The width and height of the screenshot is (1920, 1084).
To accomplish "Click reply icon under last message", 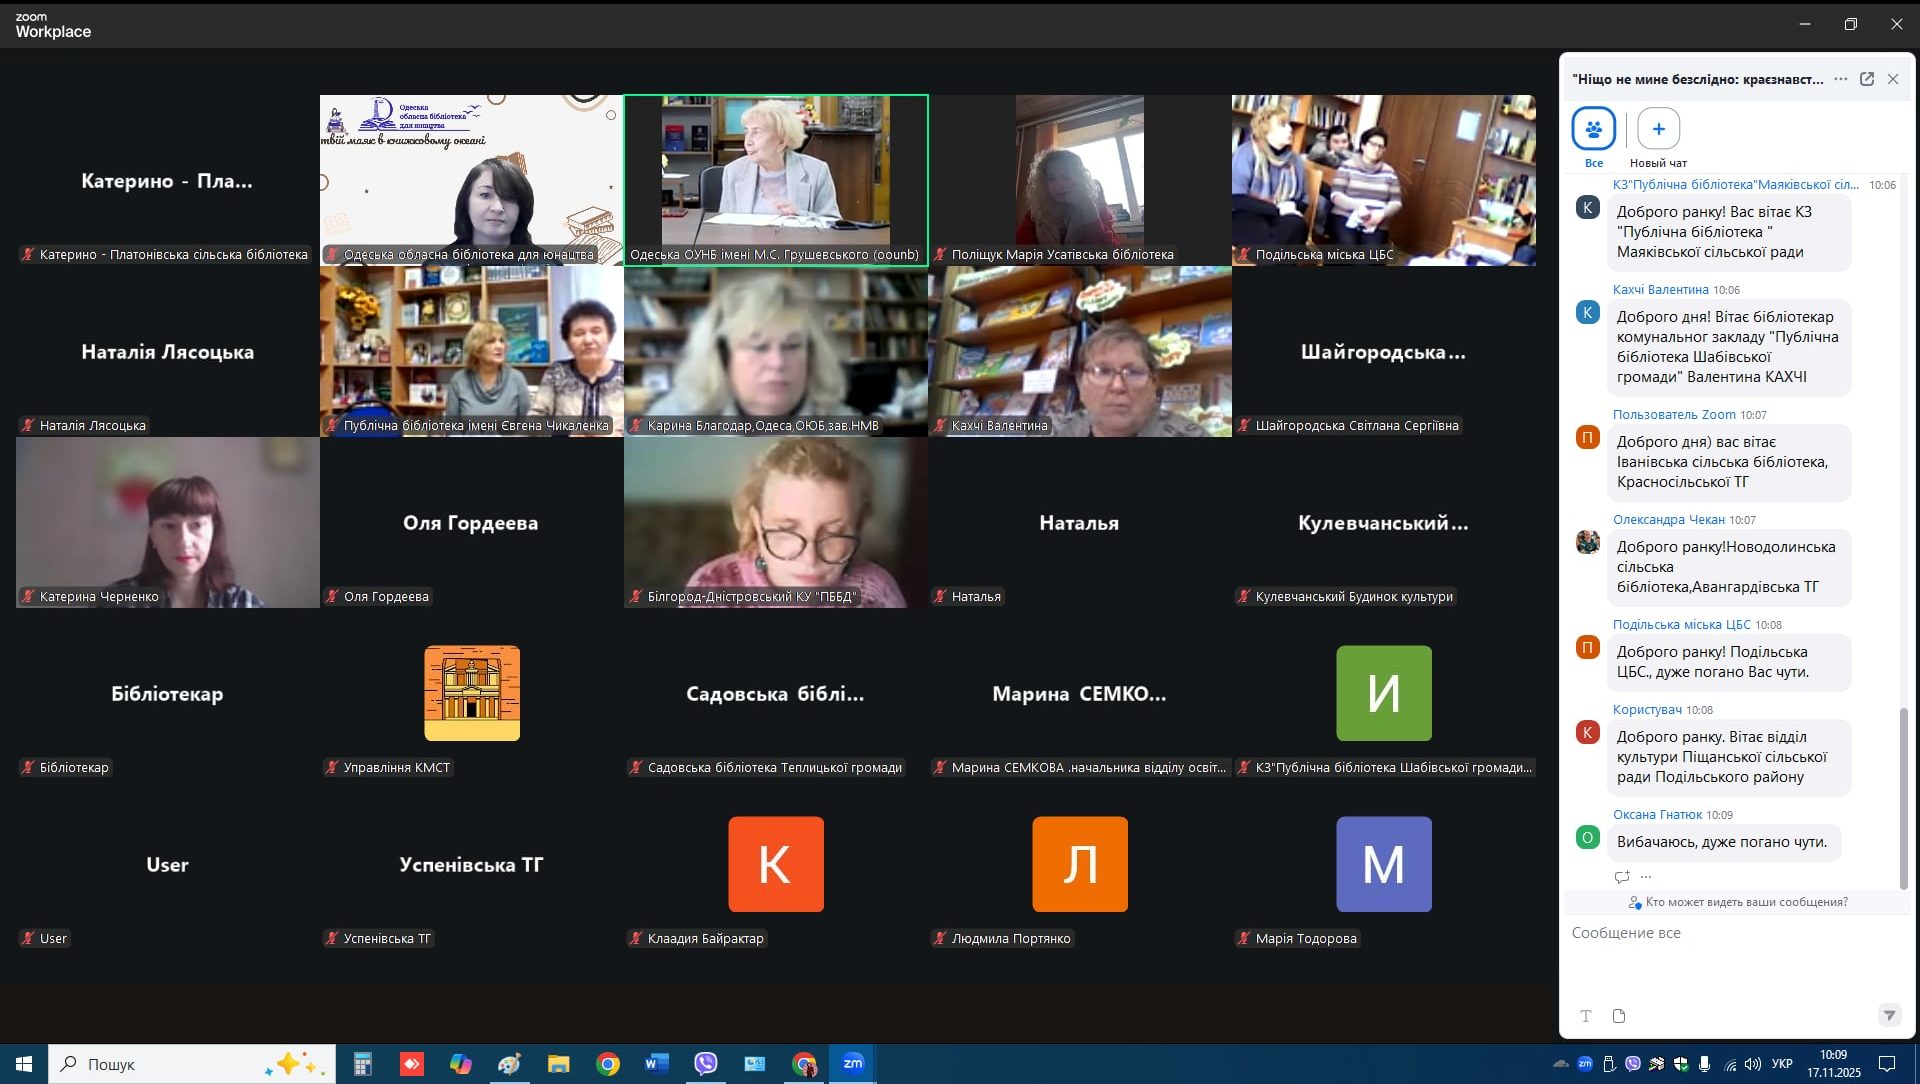I will [x=1621, y=877].
